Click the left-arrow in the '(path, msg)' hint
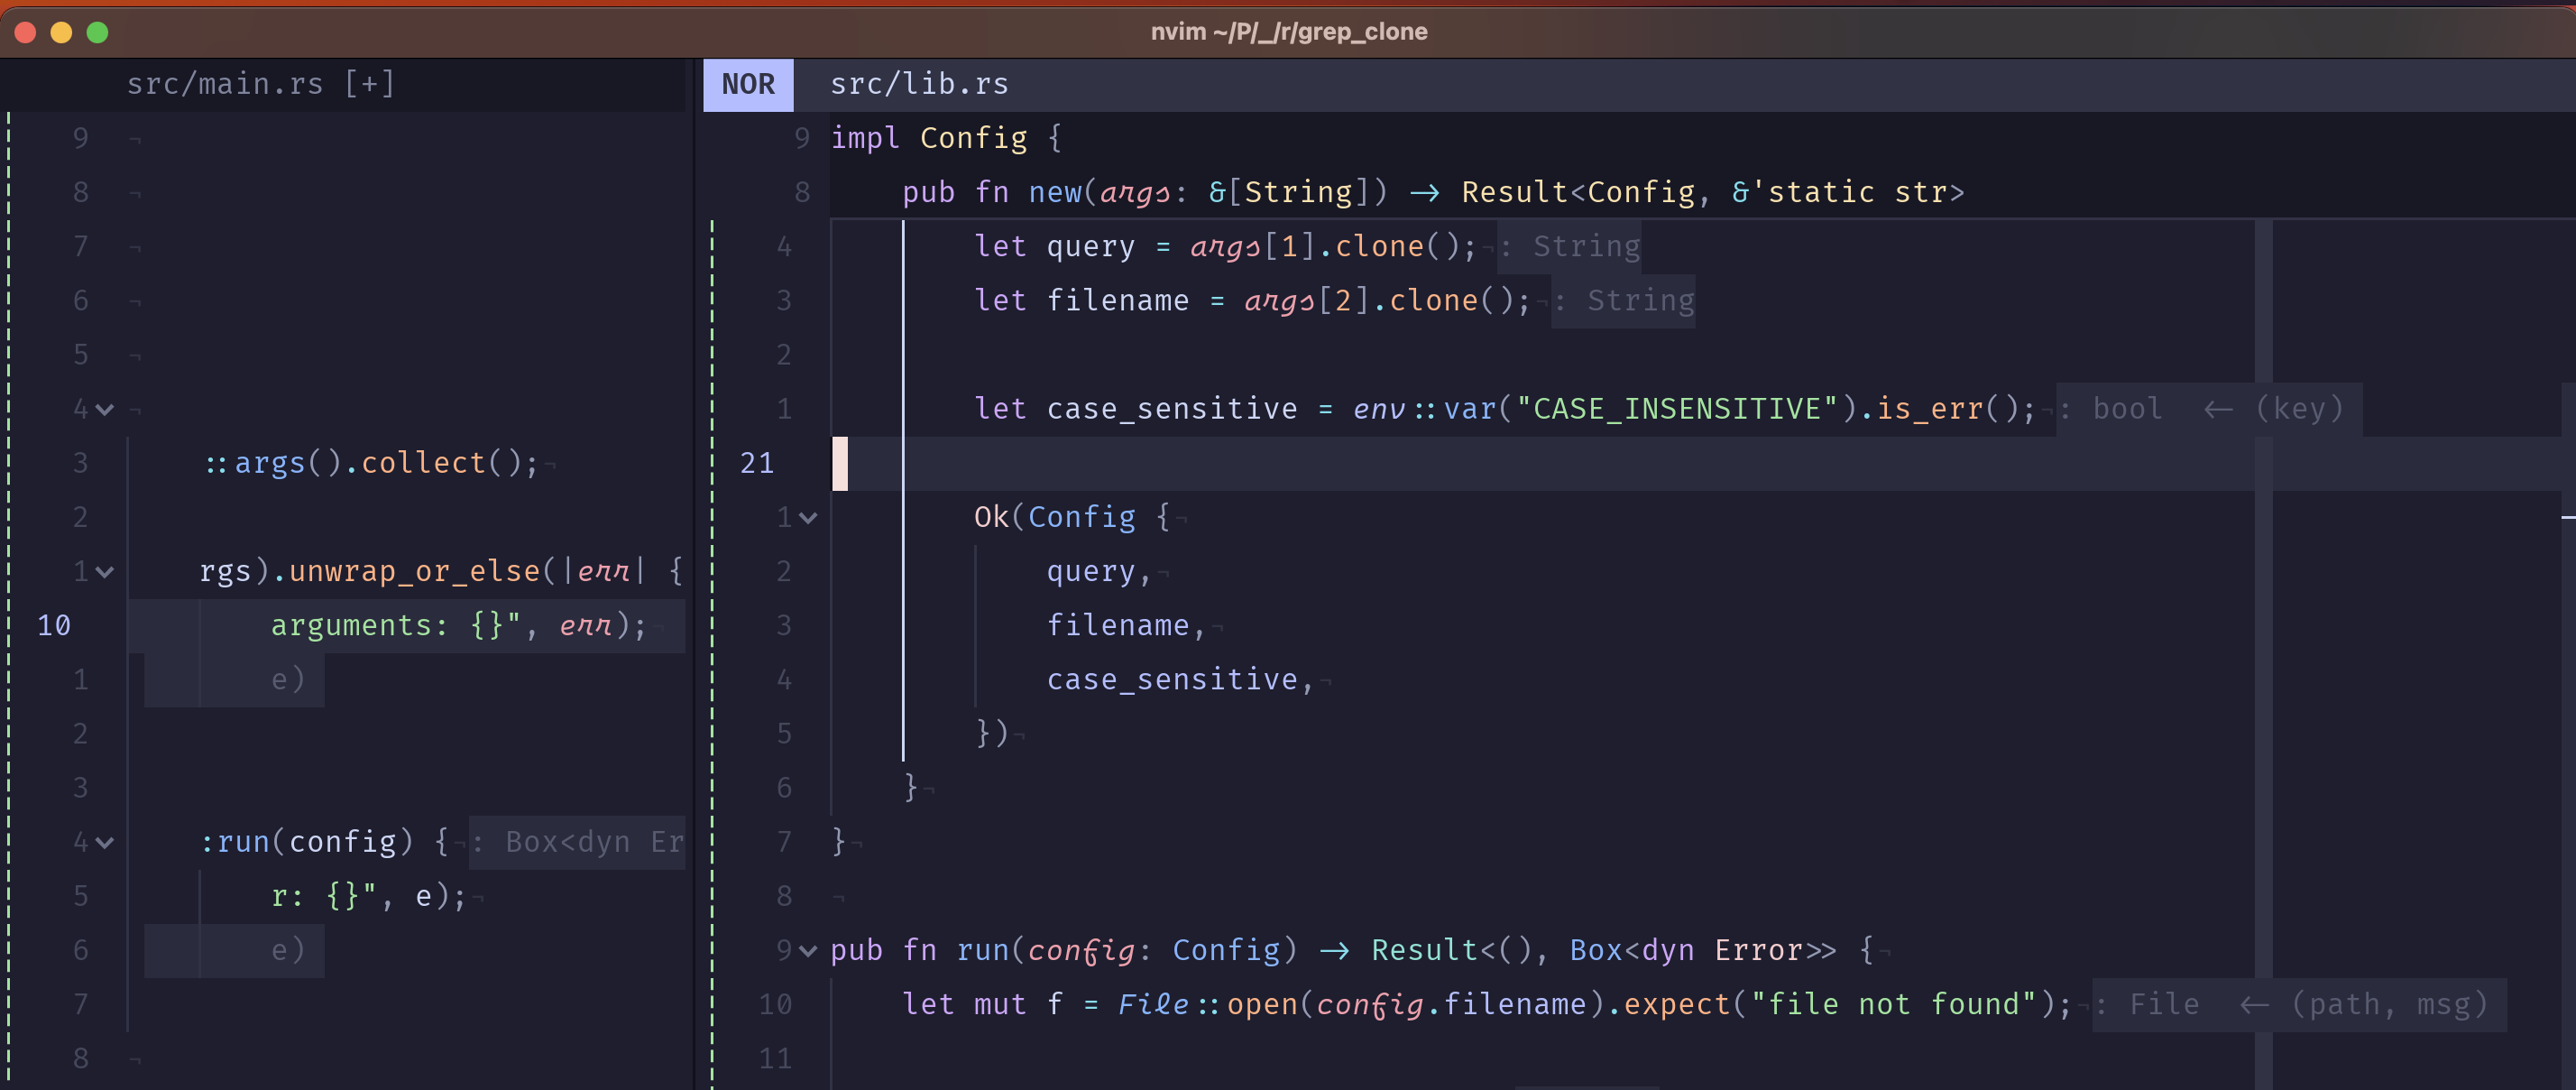This screenshot has height=1090, width=2576. click(x=2253, y=1004)
